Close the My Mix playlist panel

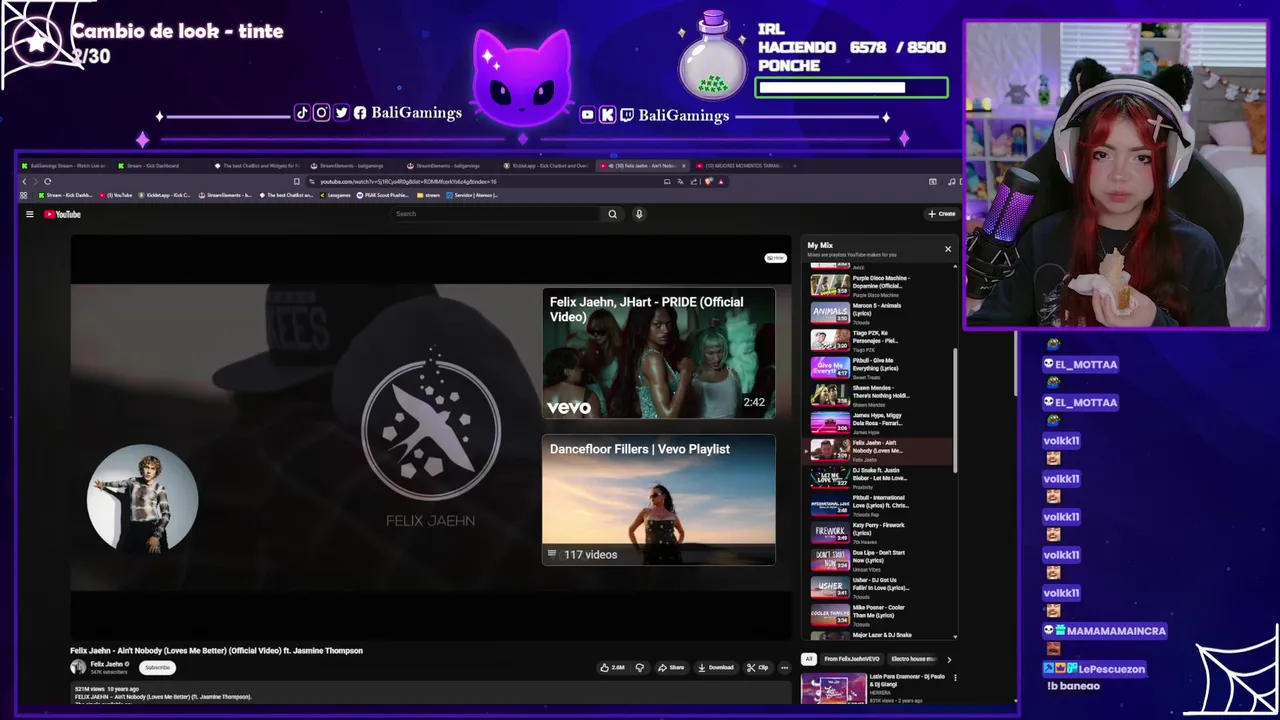pos(948,249)
